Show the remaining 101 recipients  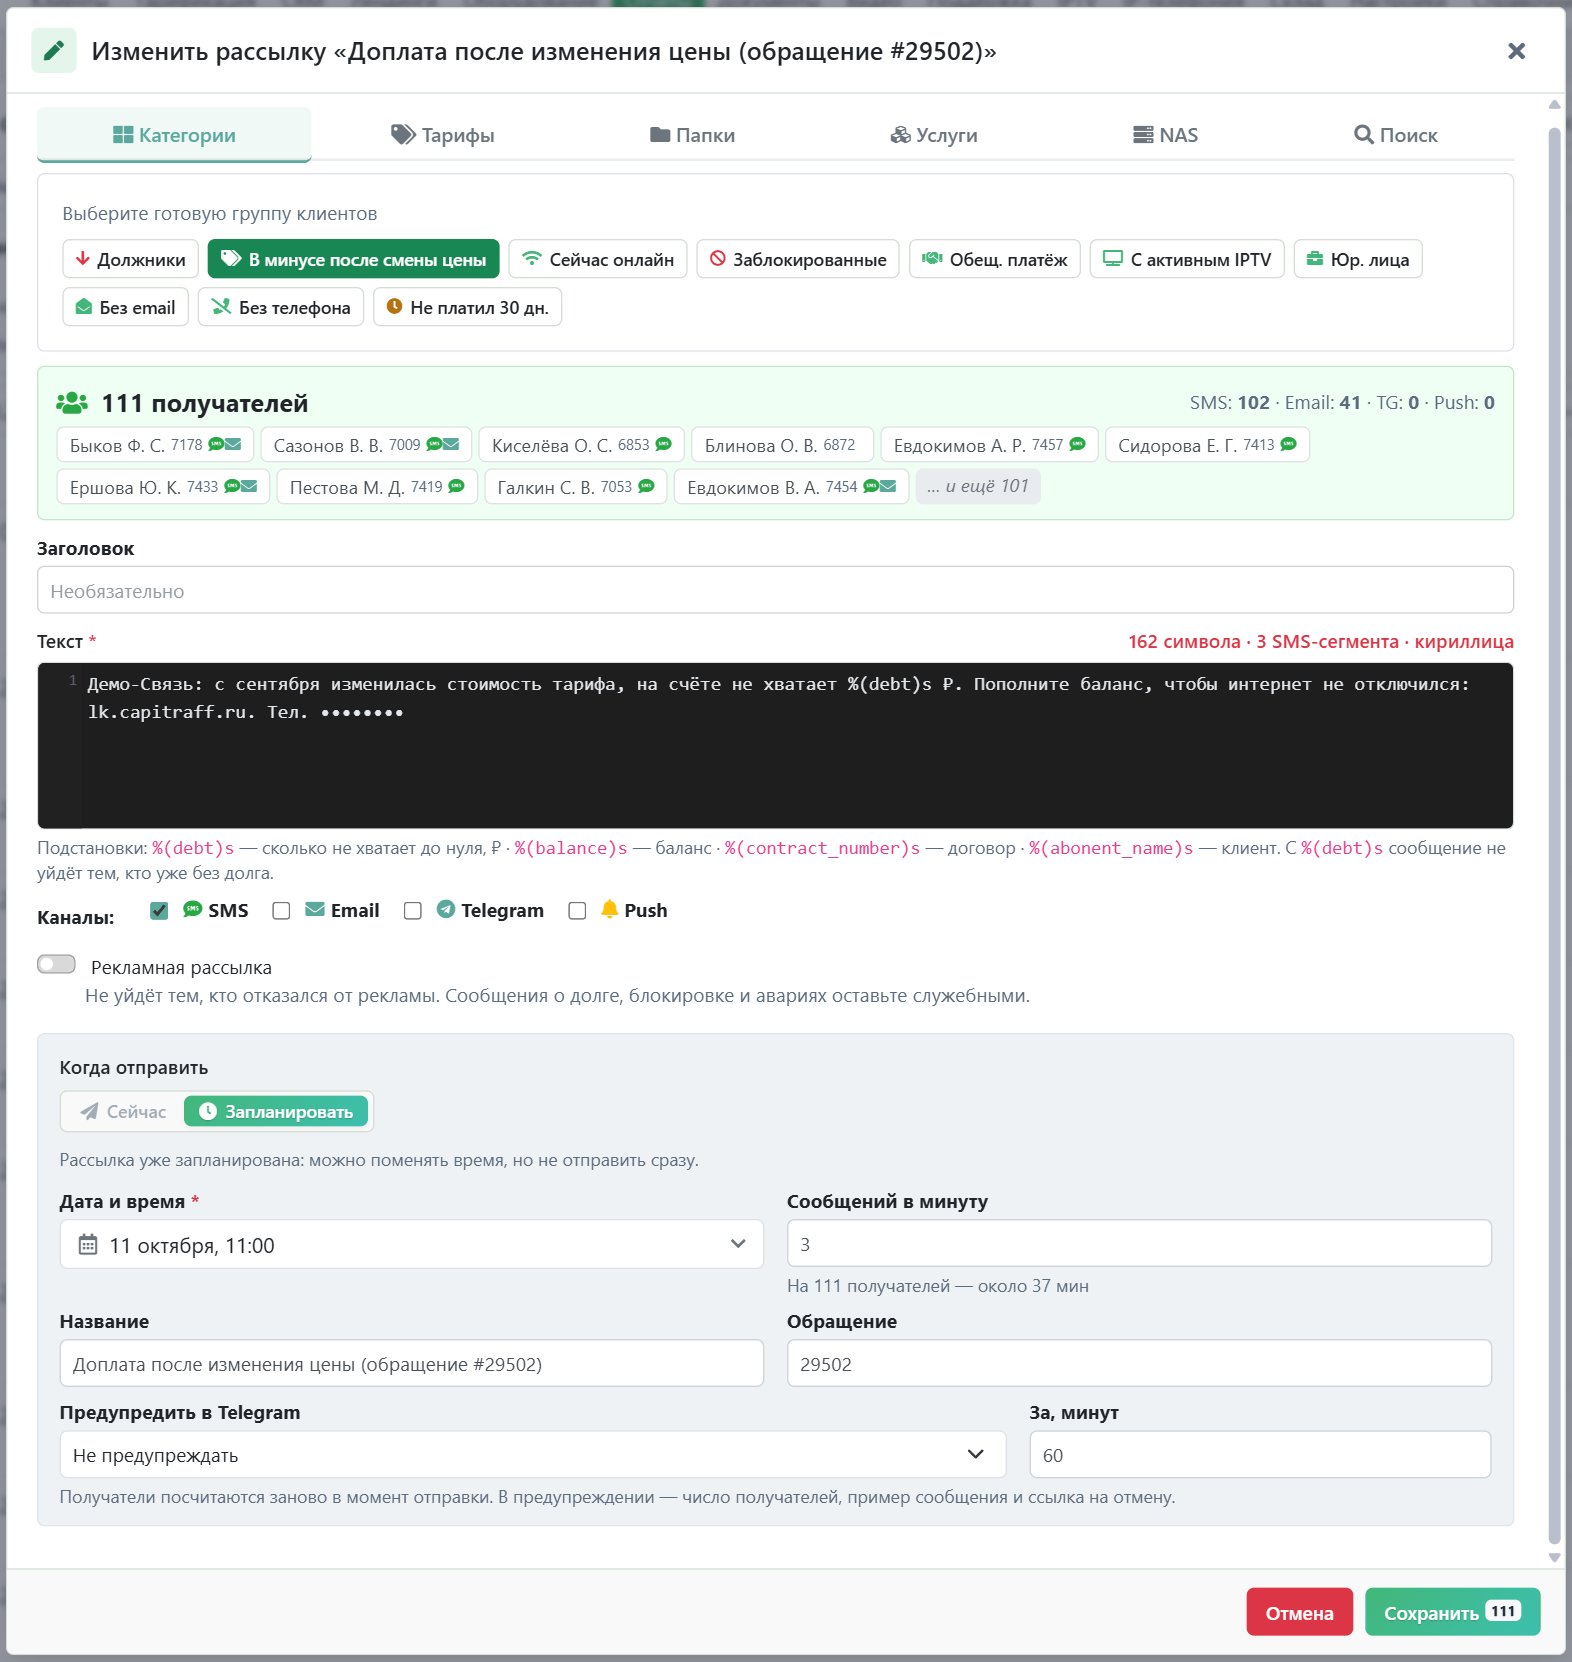pyautogui.click(x=978, y=486)
